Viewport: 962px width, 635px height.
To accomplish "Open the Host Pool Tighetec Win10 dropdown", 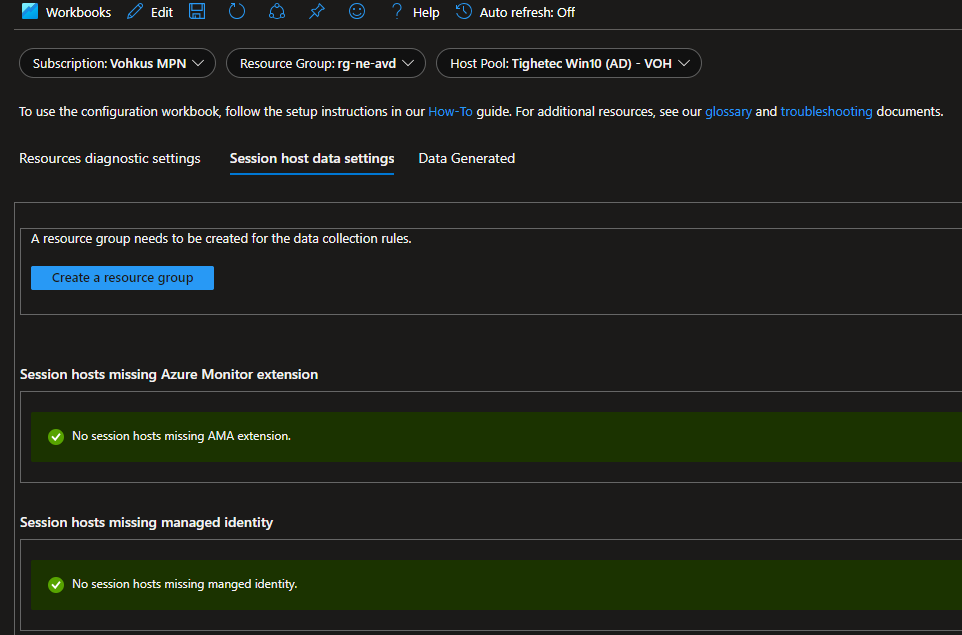I will [569, 63].
